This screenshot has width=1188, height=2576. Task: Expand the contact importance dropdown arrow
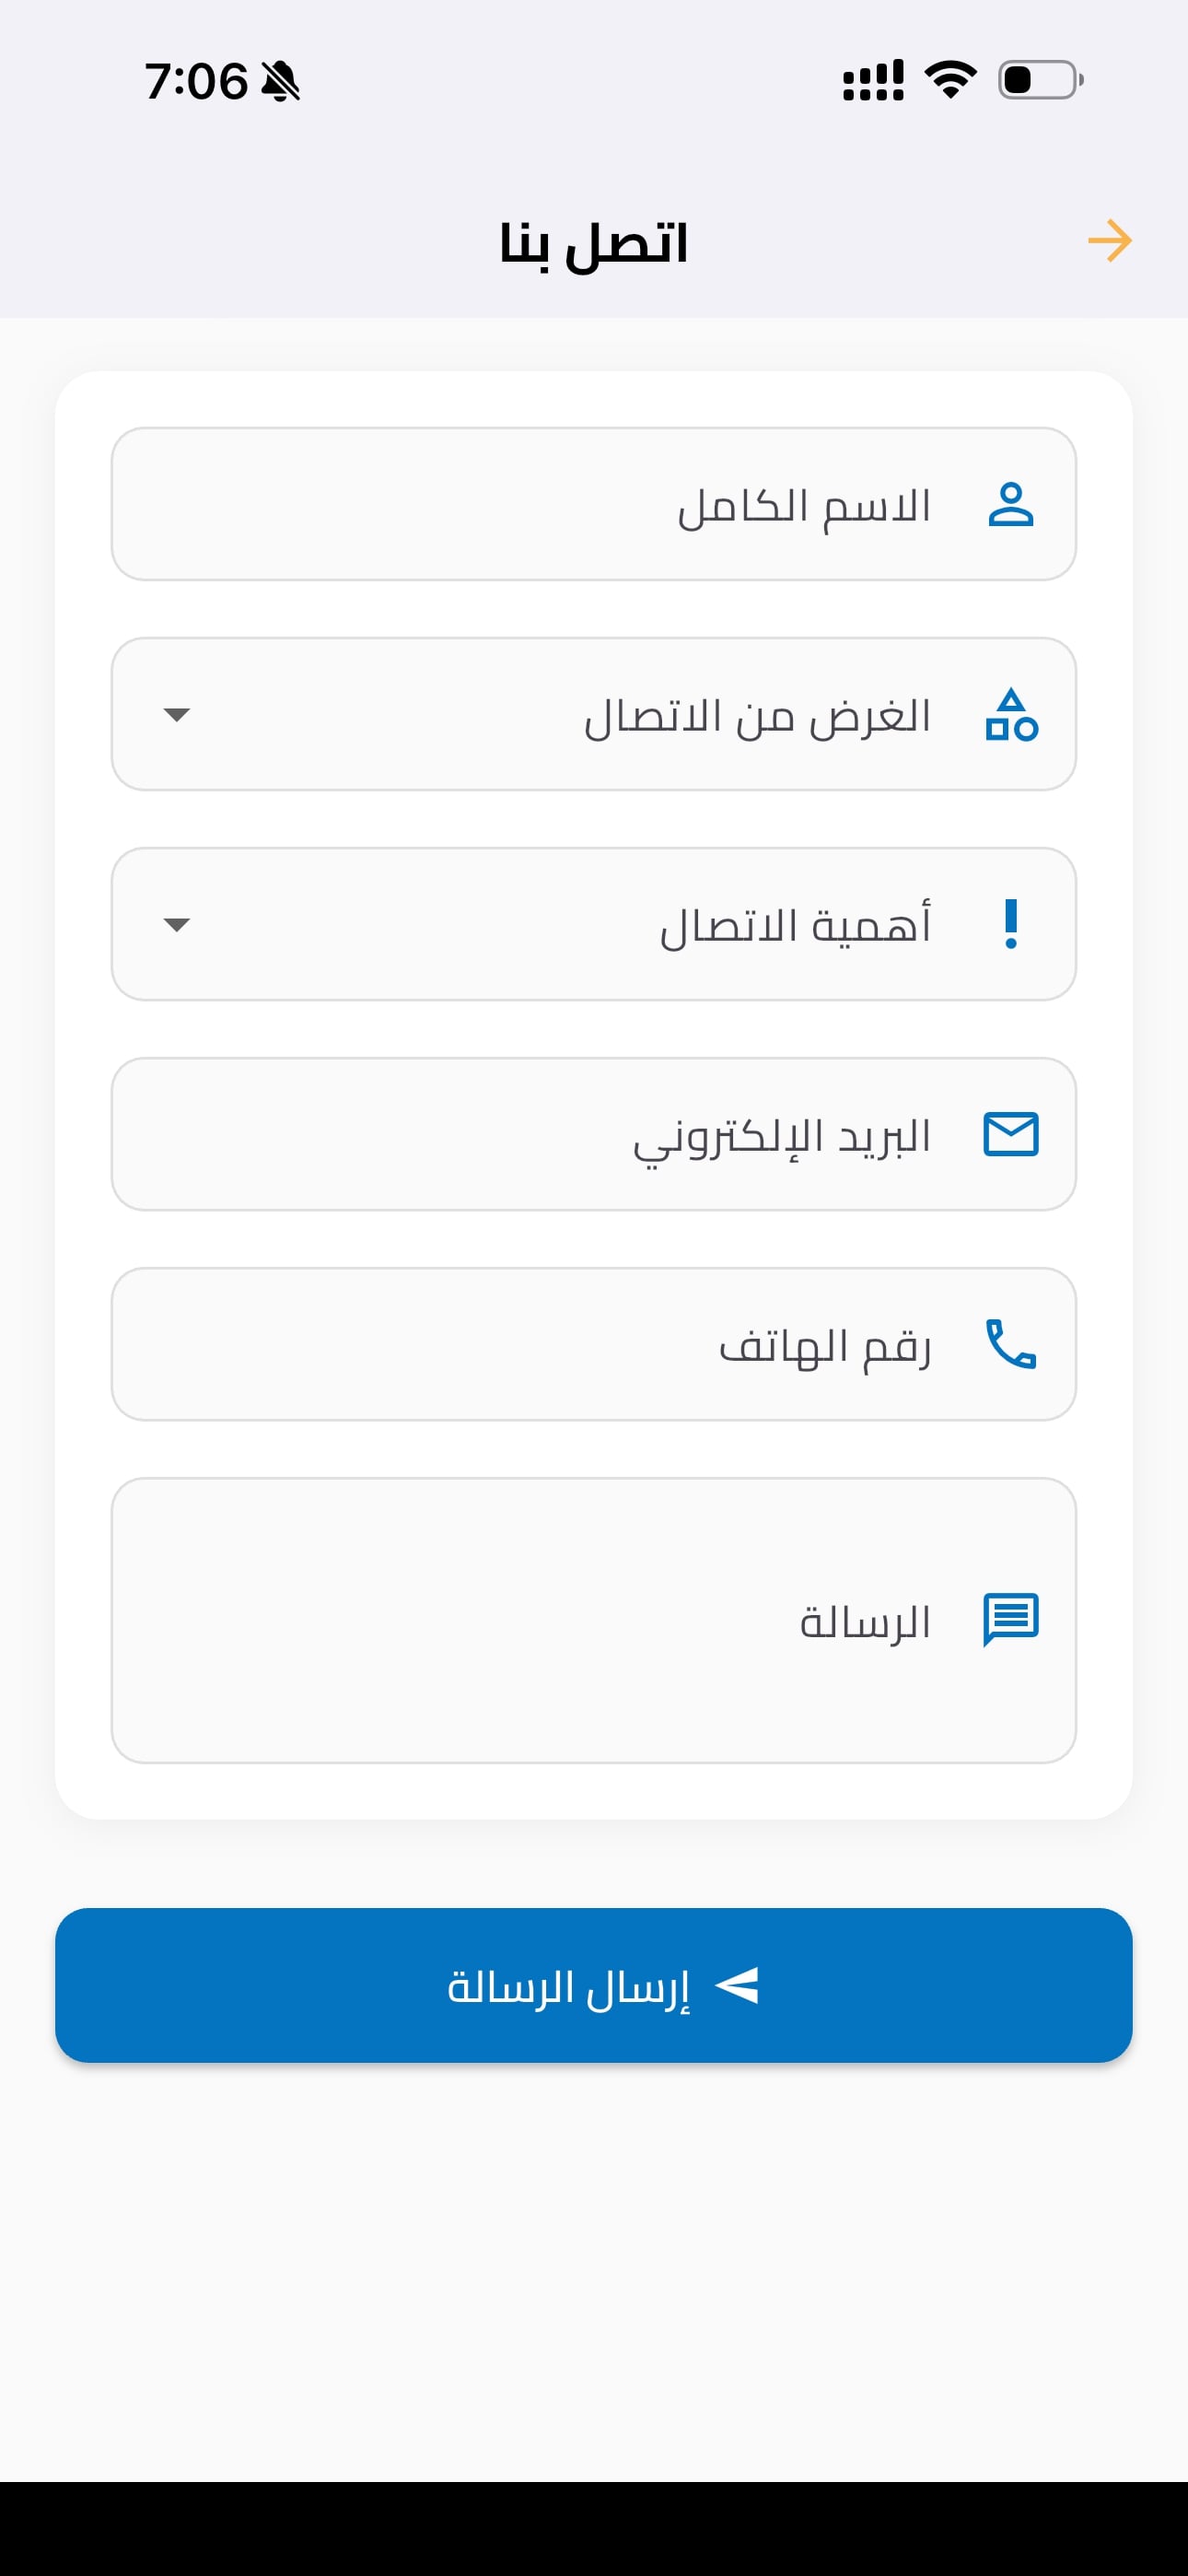(177, 925)
